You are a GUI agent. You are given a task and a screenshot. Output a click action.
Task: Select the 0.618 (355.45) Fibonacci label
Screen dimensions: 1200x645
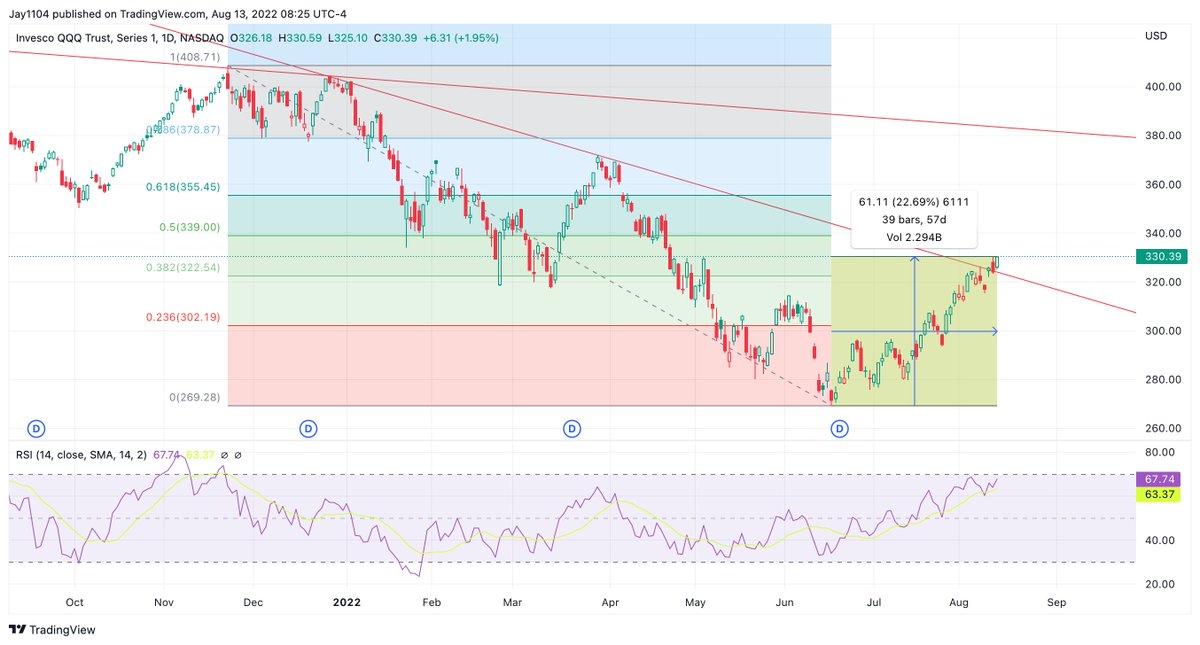click(x=185, y=186)
